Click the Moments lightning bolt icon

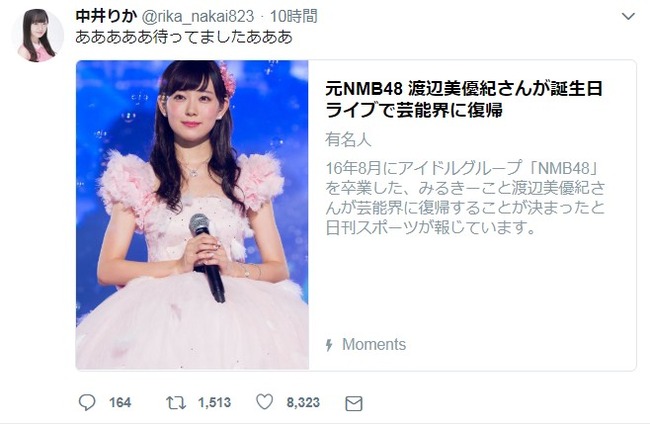(x=329, y=345)
